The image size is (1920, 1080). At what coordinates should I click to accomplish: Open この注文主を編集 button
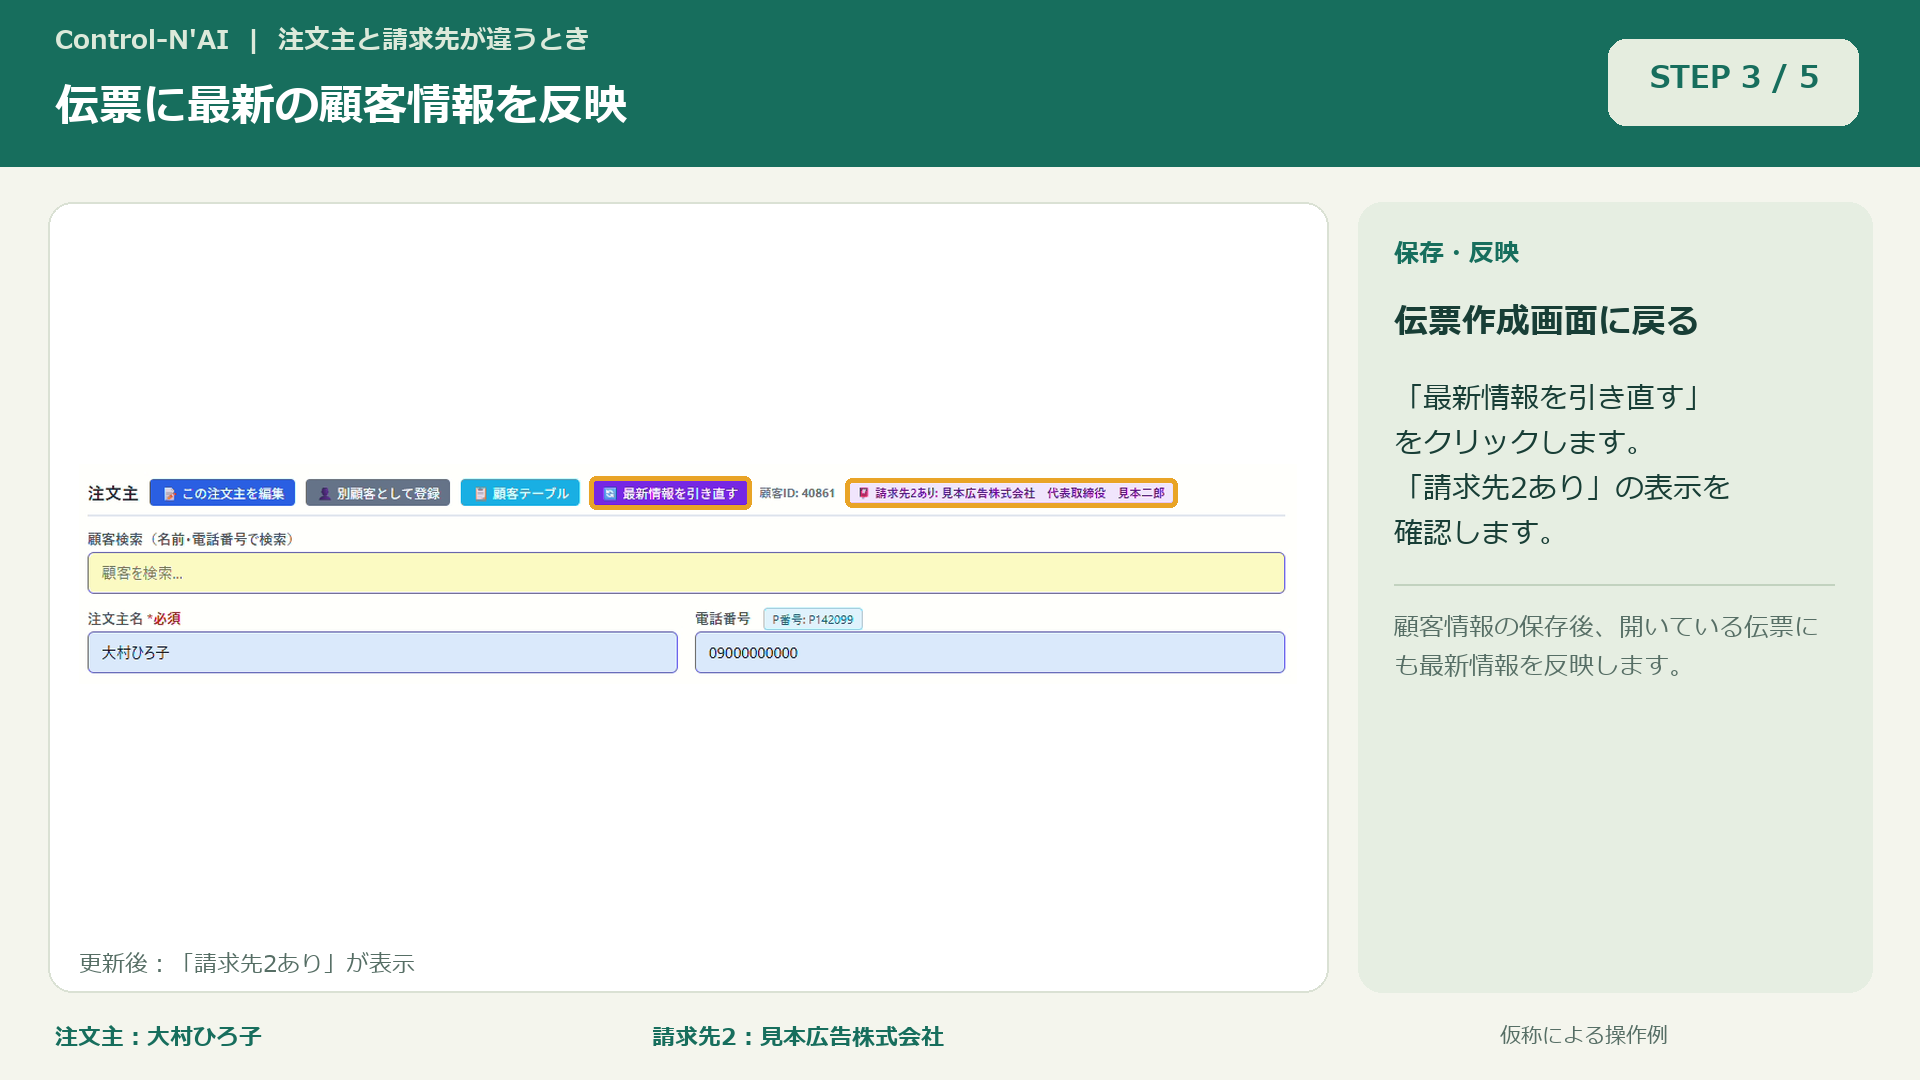222,493
